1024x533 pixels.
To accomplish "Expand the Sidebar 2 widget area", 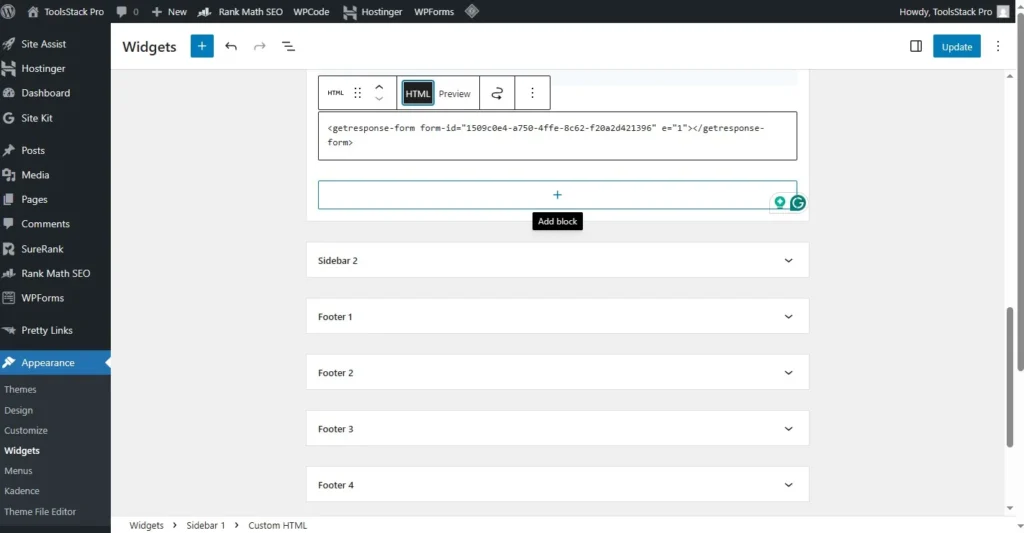I will [557, 260].
